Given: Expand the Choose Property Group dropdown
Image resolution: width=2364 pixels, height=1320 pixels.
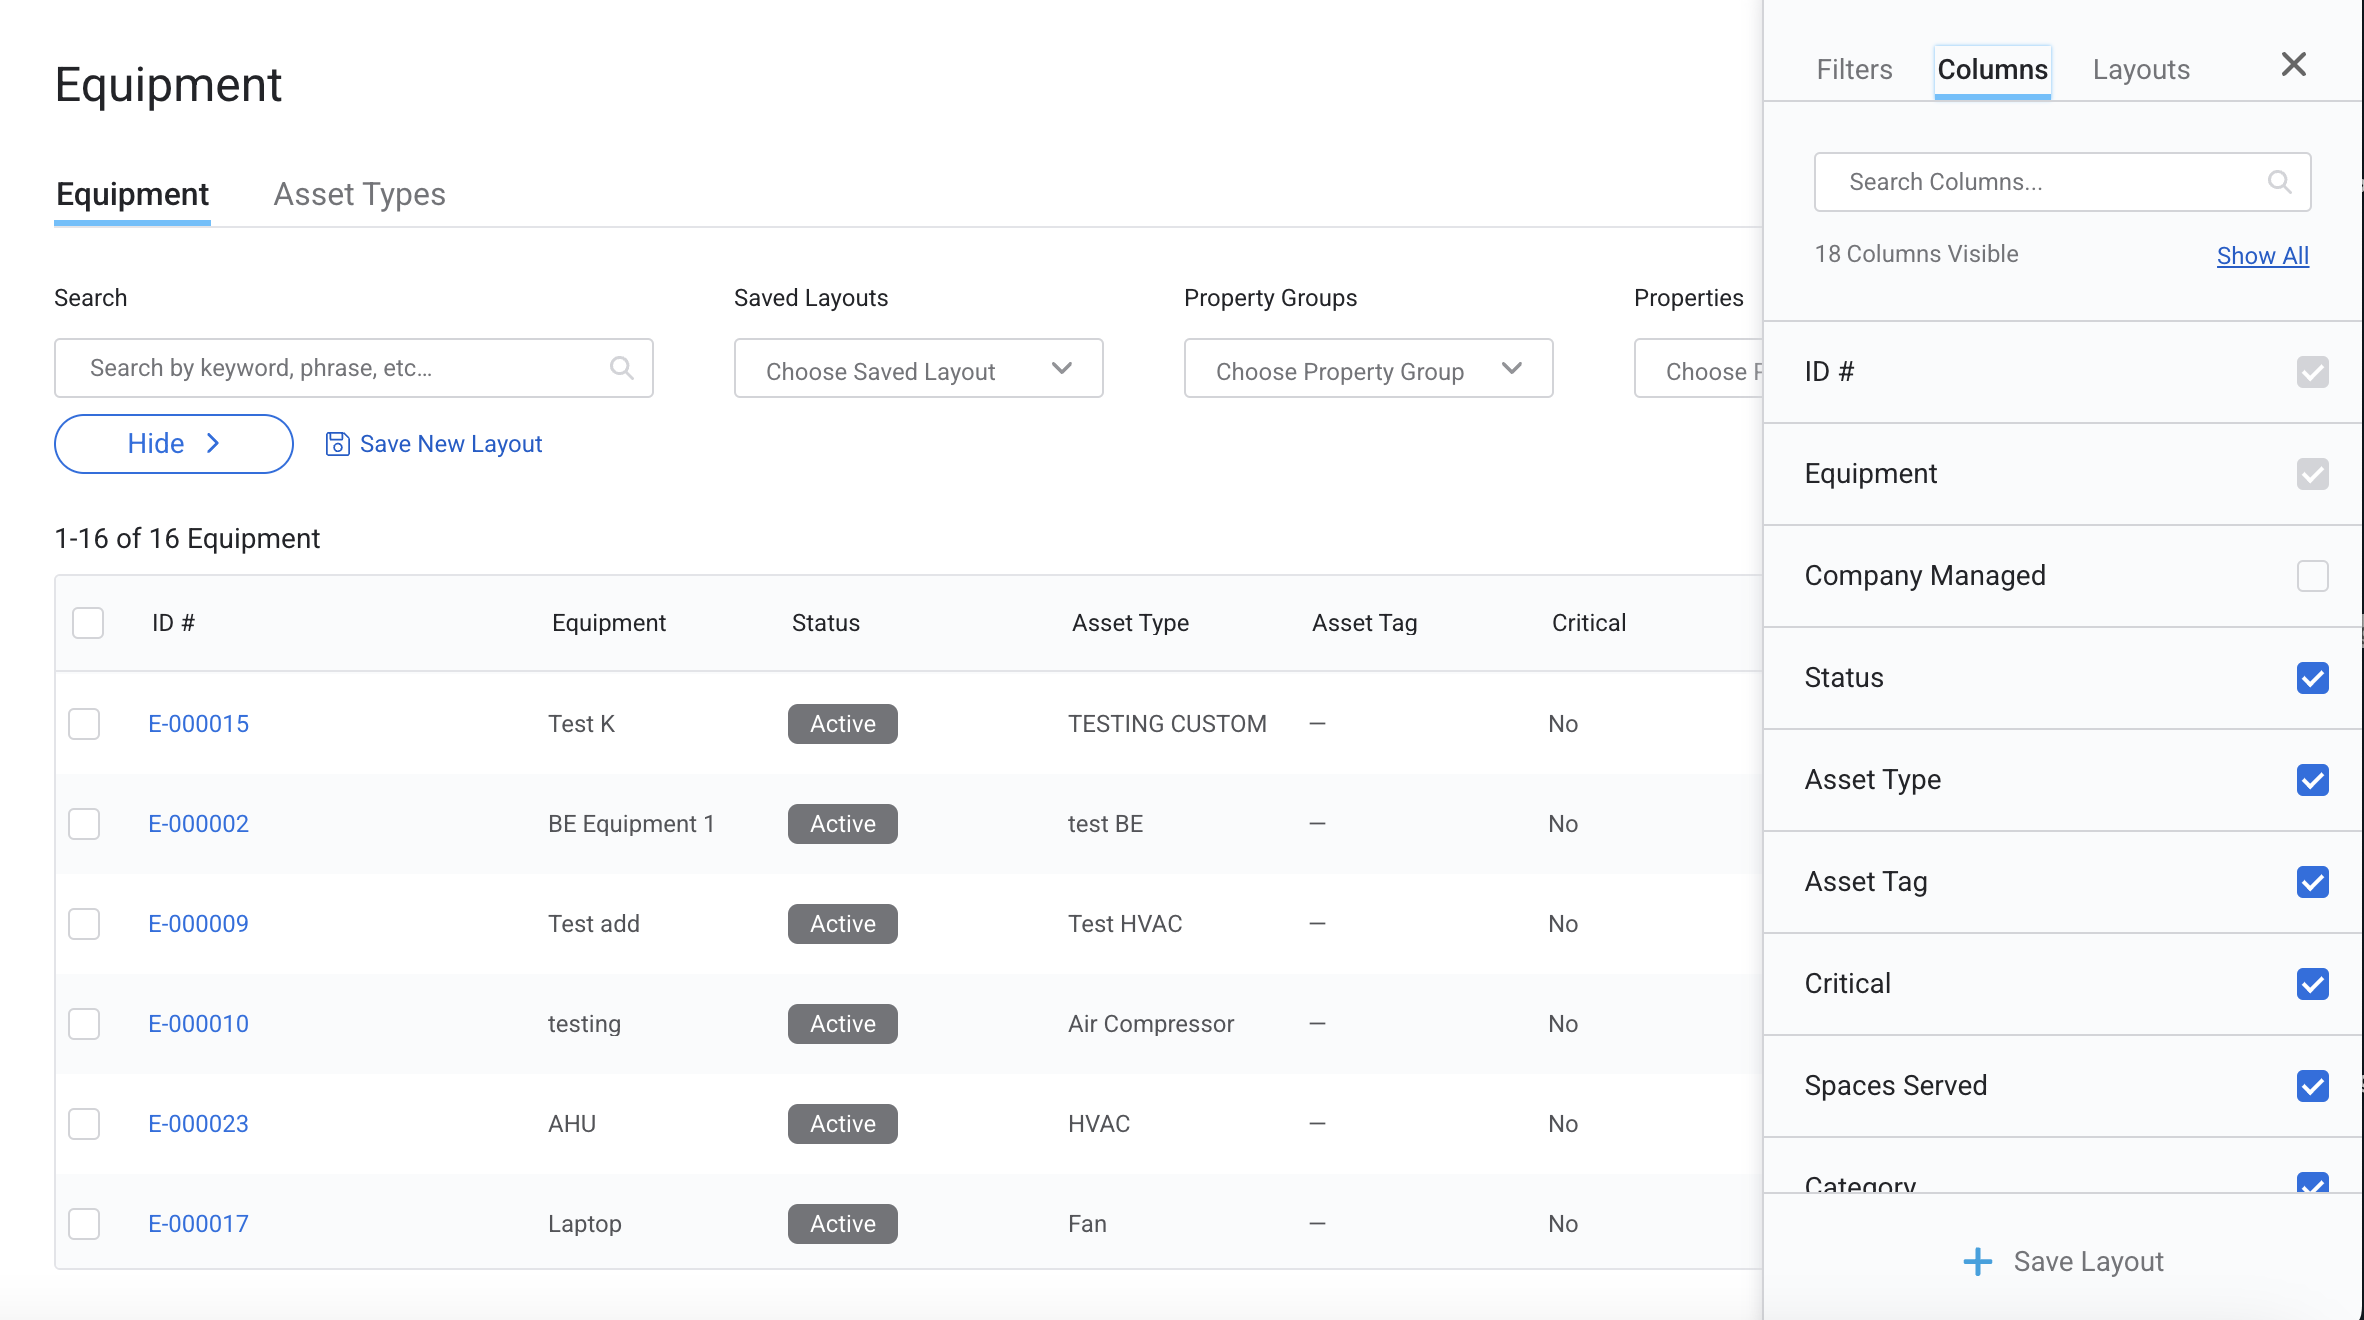Looking at the screenshot, I should [1368, 369].
